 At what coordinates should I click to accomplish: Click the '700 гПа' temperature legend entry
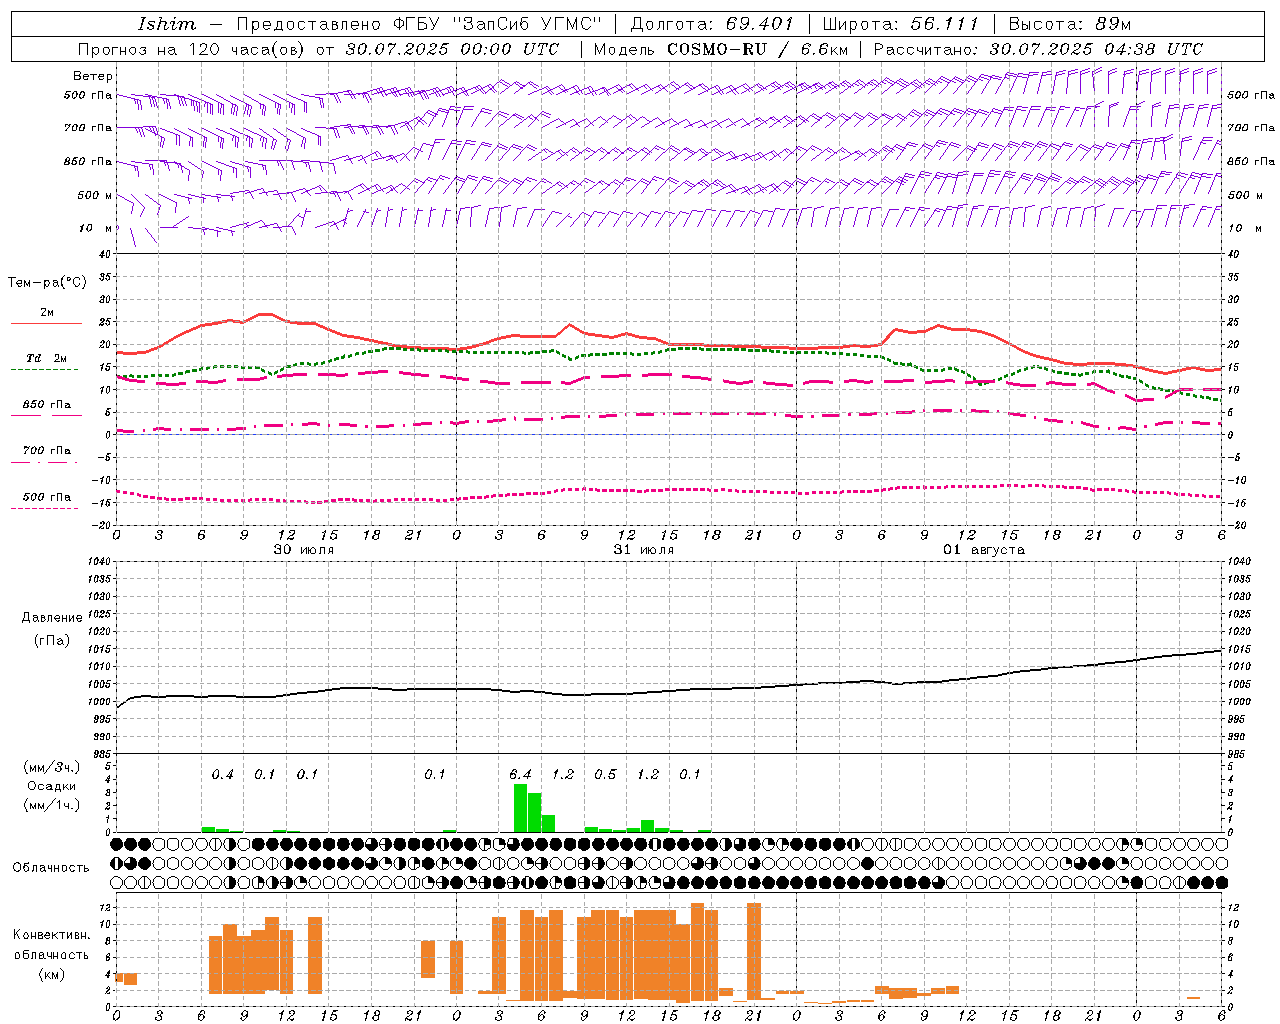[46, 451]
